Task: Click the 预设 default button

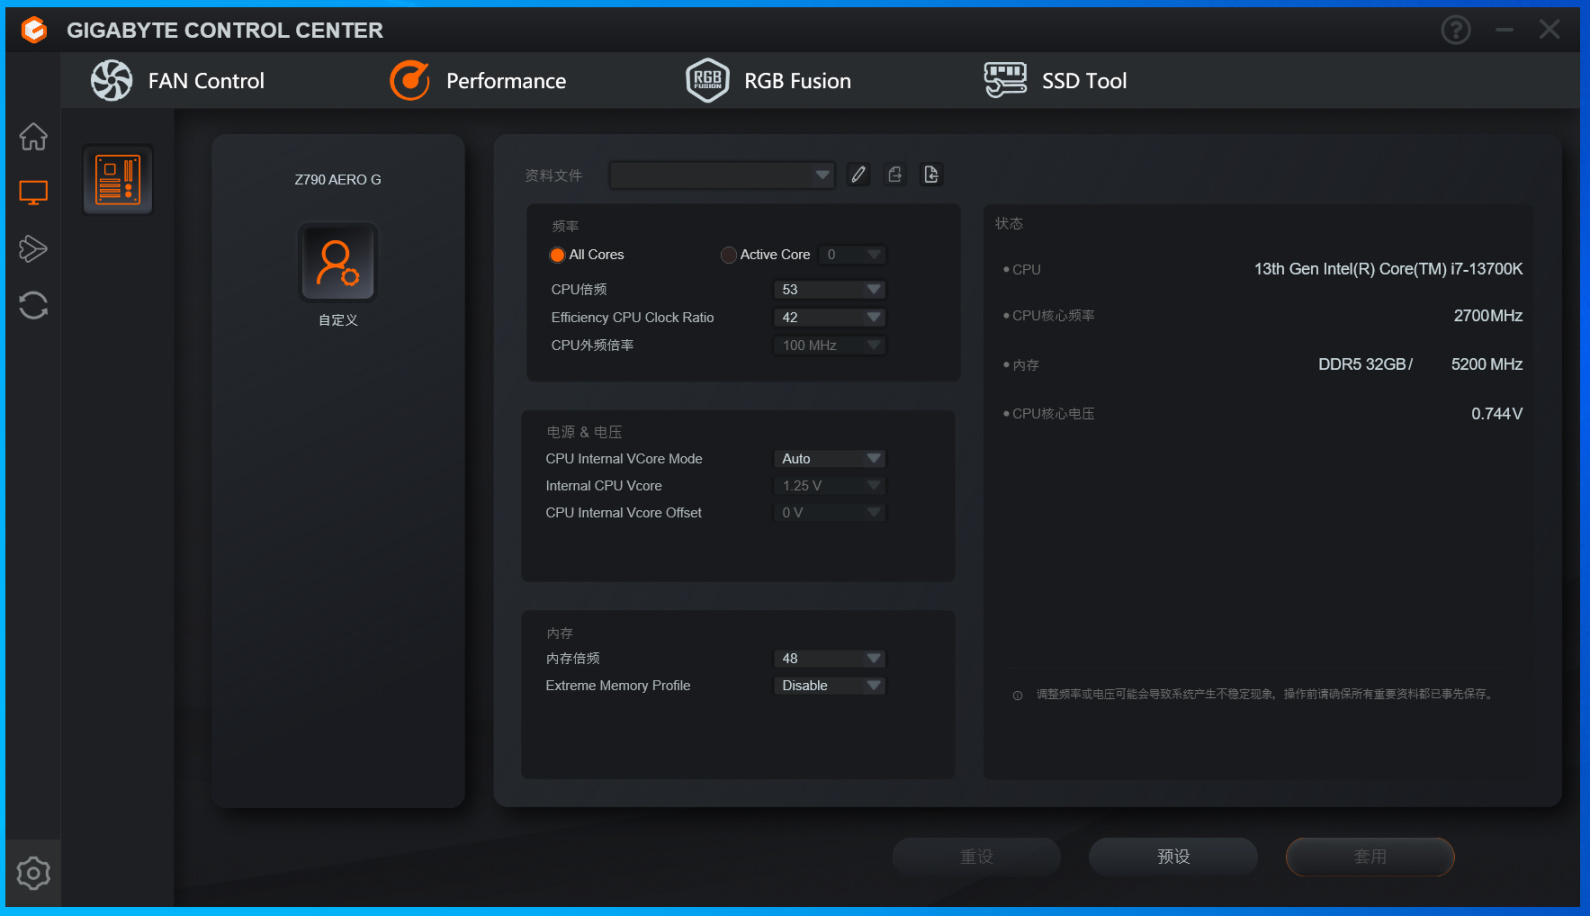Action: pos(1173,857)
